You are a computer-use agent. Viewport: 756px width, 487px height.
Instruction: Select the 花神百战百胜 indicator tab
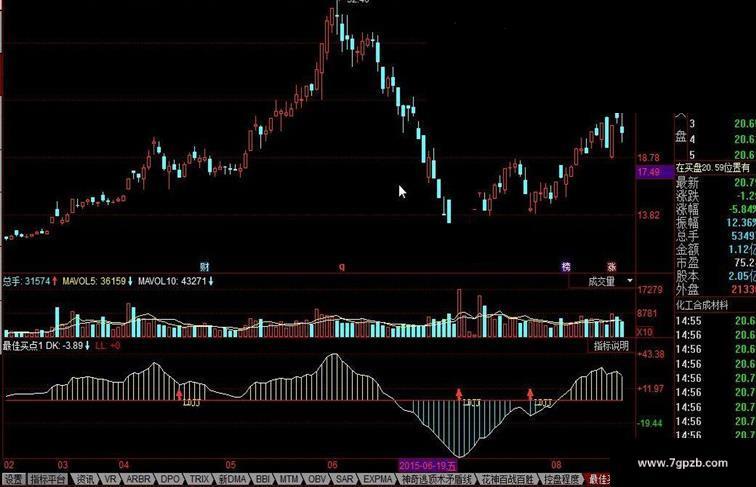(x=508, y=479)
